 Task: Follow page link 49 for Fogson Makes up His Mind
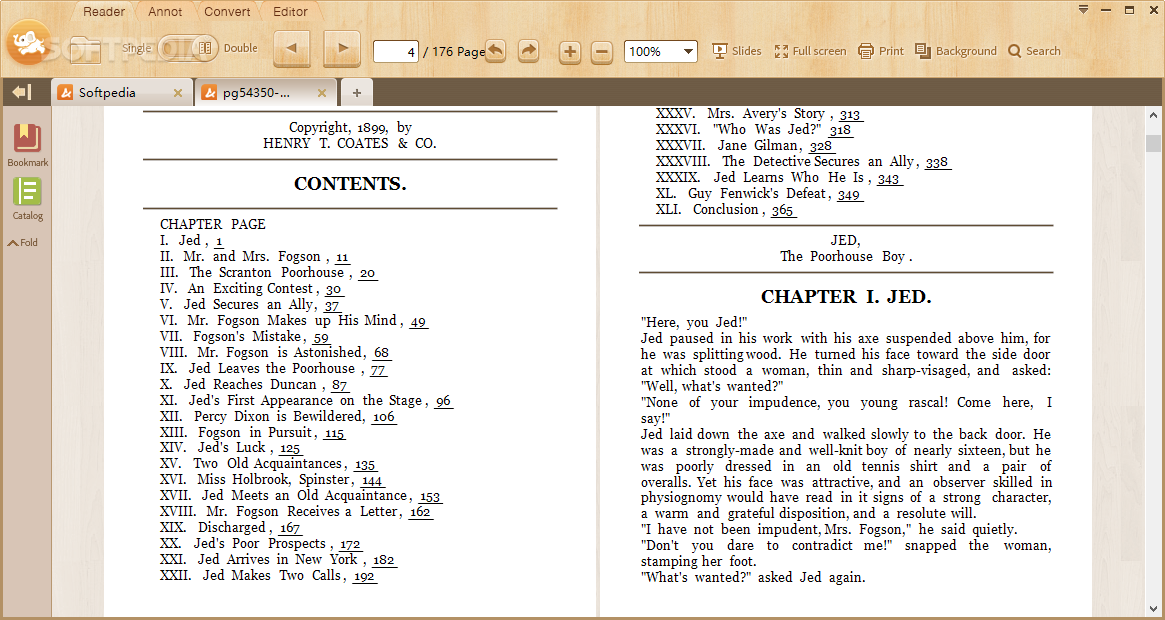tap(418, 322)
